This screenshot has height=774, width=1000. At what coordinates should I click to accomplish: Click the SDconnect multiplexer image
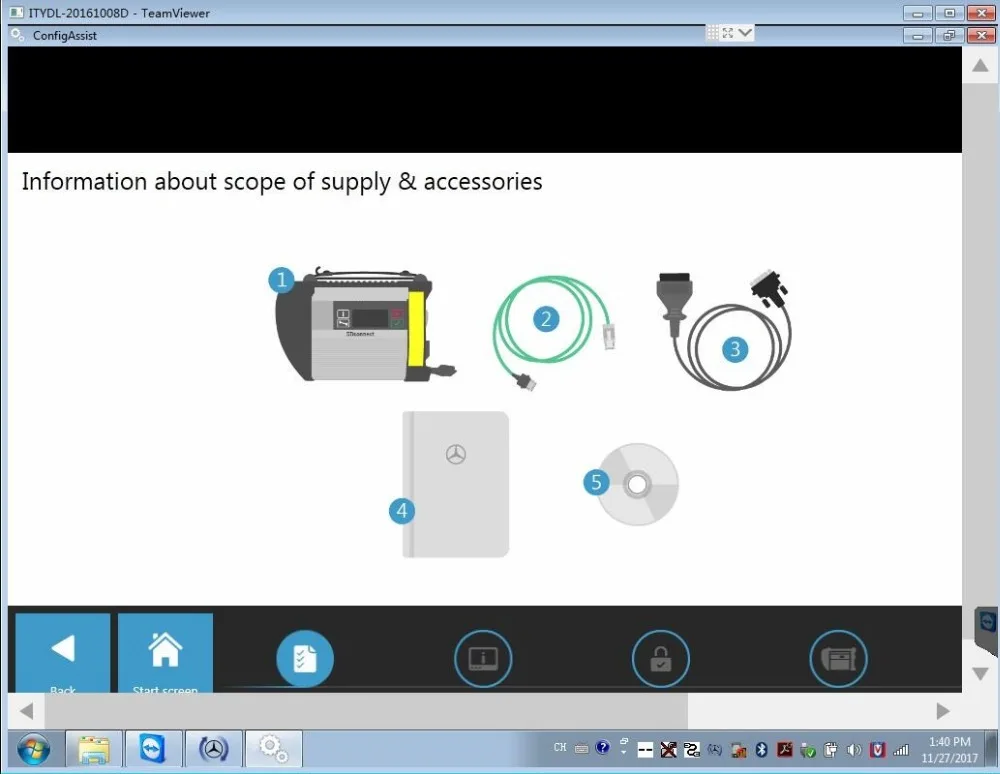point(365,325)
